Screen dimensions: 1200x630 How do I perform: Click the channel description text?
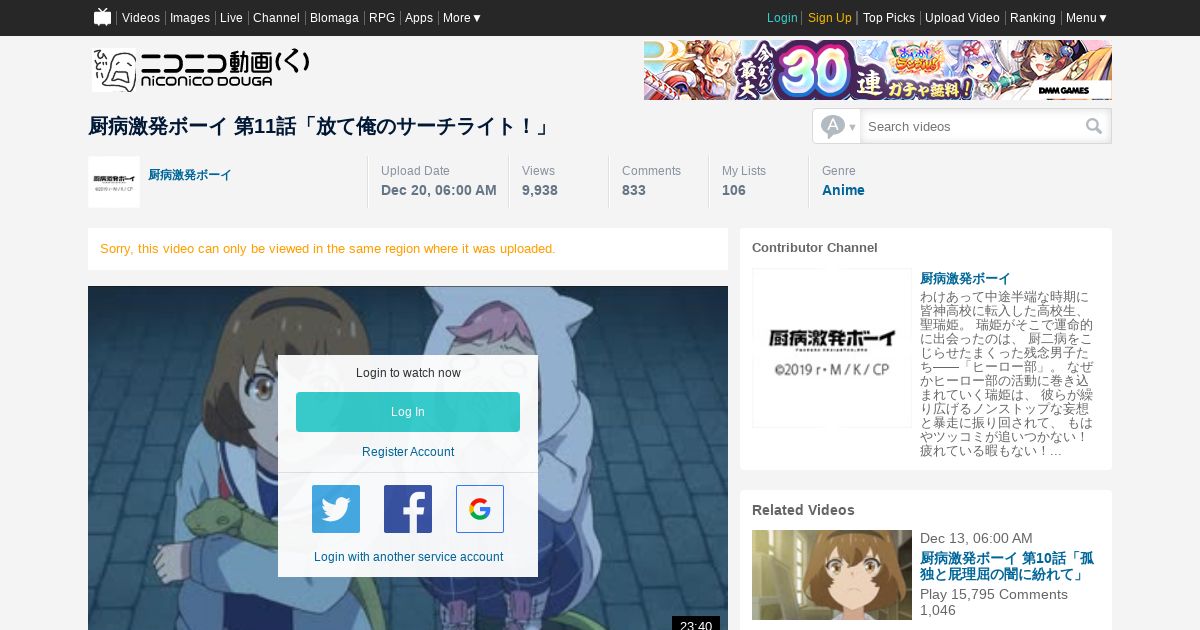click(x=1007, y=374)
